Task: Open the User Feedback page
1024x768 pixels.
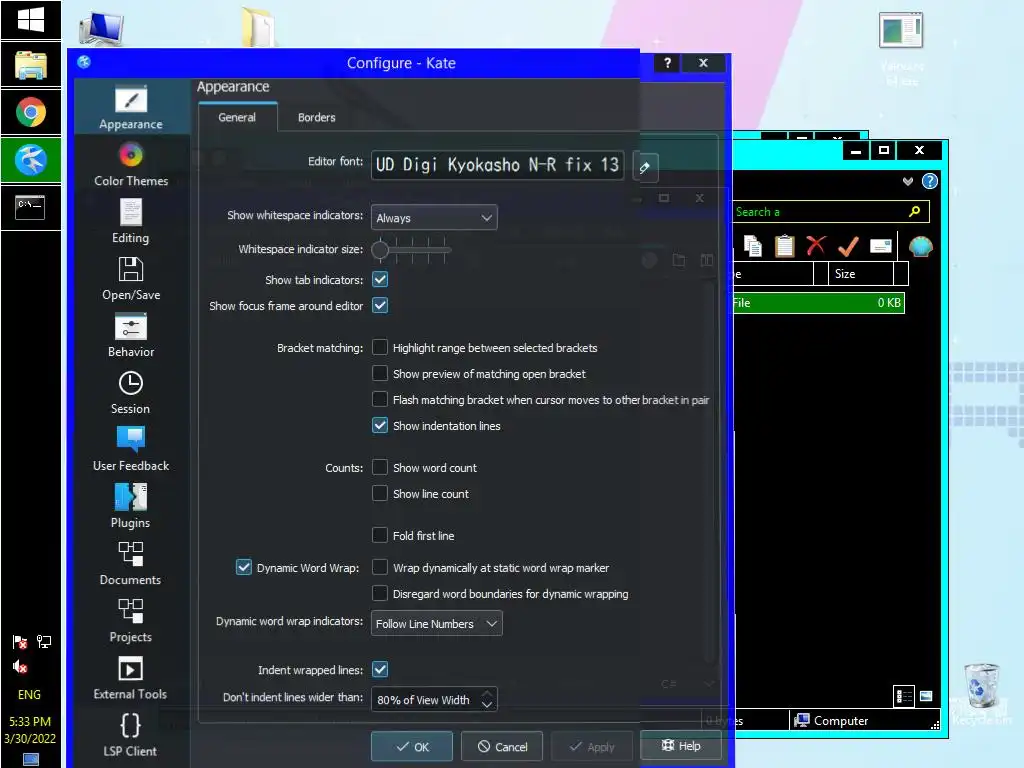Action: [x=131, y=449]
